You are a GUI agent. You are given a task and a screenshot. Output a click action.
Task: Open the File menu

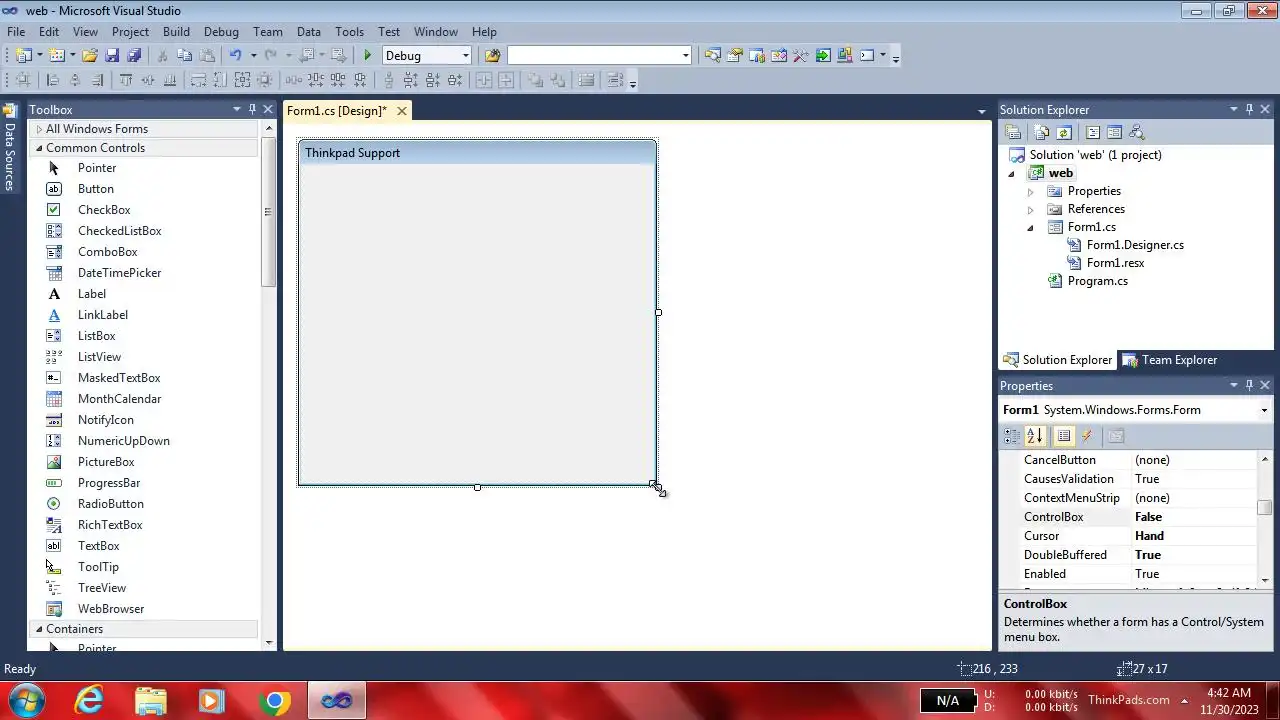[16, 32]
